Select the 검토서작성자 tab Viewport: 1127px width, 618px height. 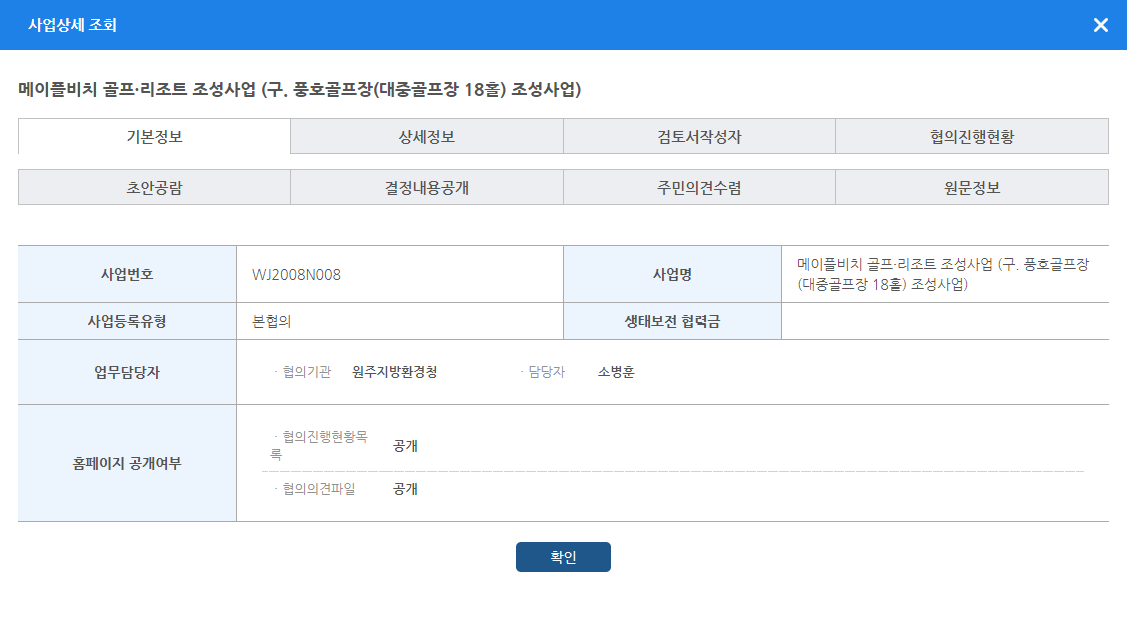[x=699, y=137]
